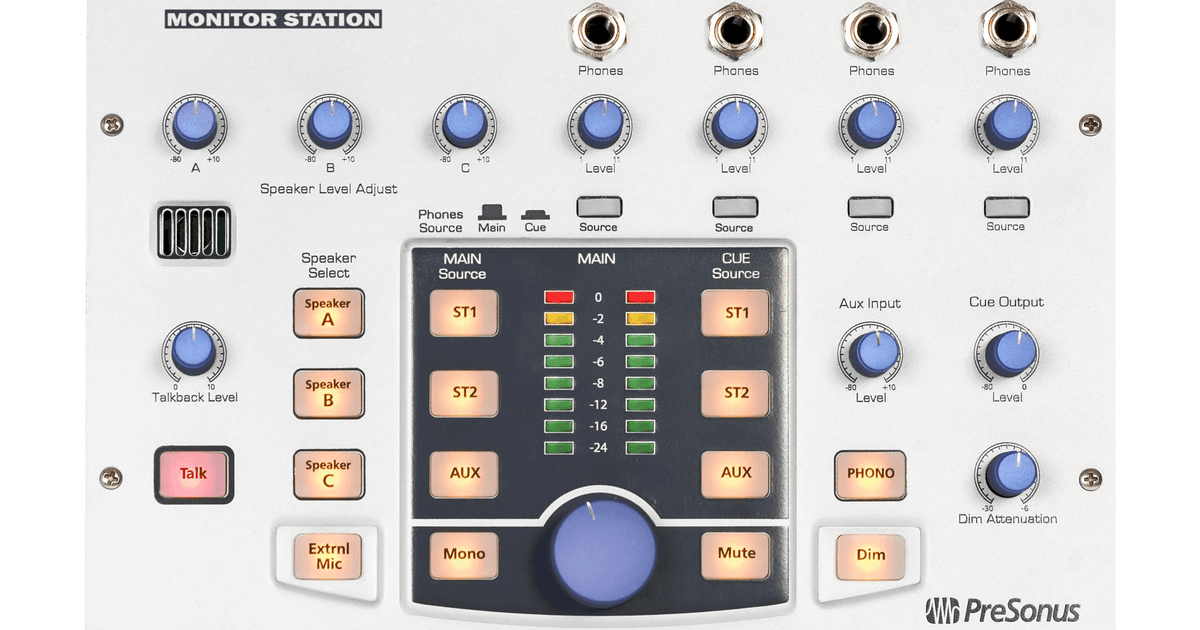
Task: Toggle the Speaker A select button
Action: click(328, 312)
